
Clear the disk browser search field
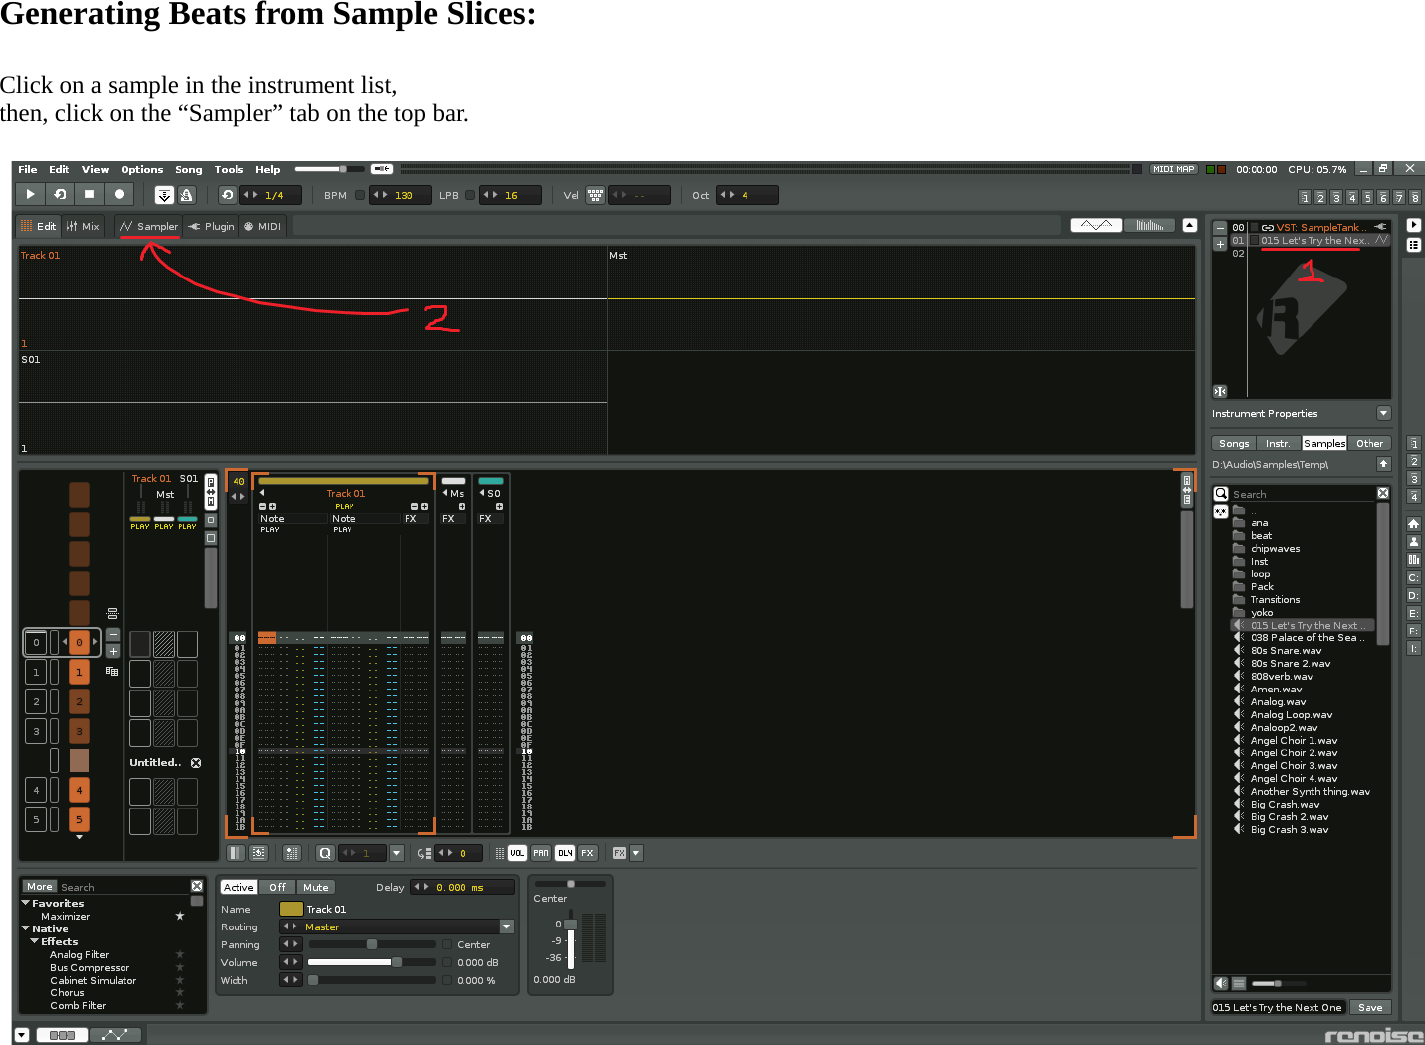[1383, 493]
